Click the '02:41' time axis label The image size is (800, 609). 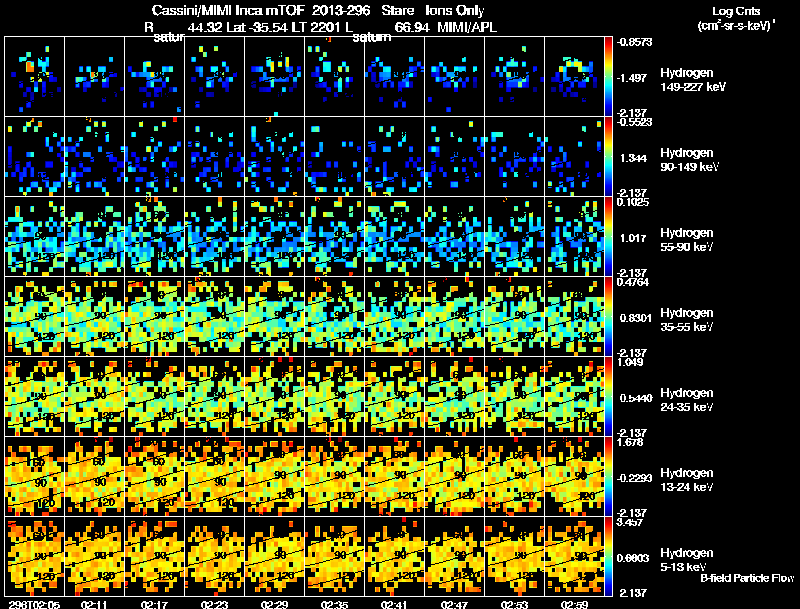(x=394, y=605)
